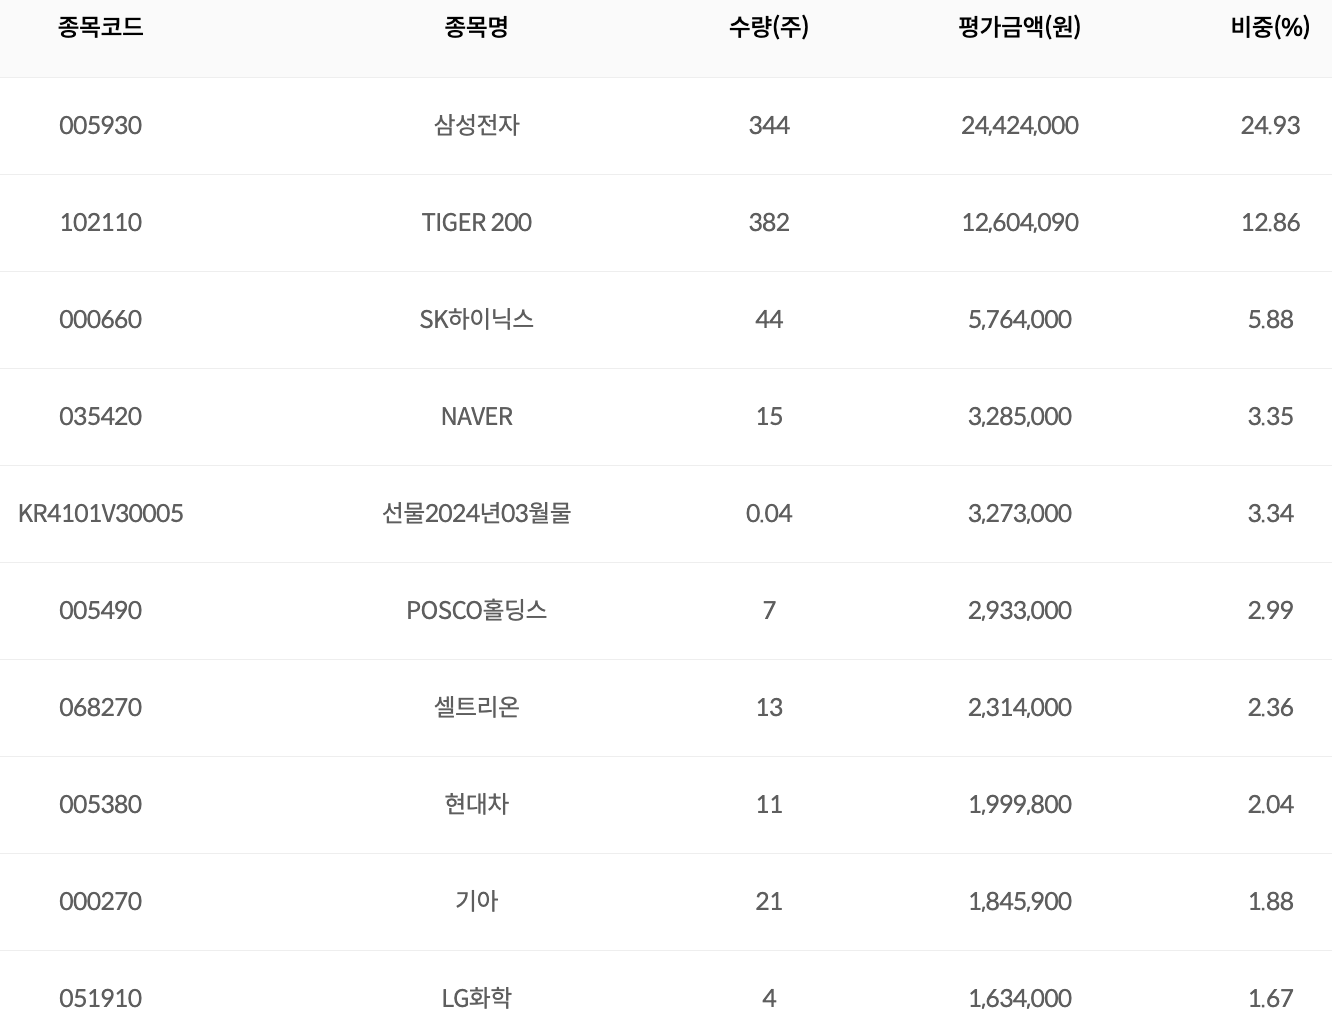Image resolution: width=1332 pixels, height=1034 pixels.
Task: Select code KR4101V30005
Action: click(x=100, y=513)
